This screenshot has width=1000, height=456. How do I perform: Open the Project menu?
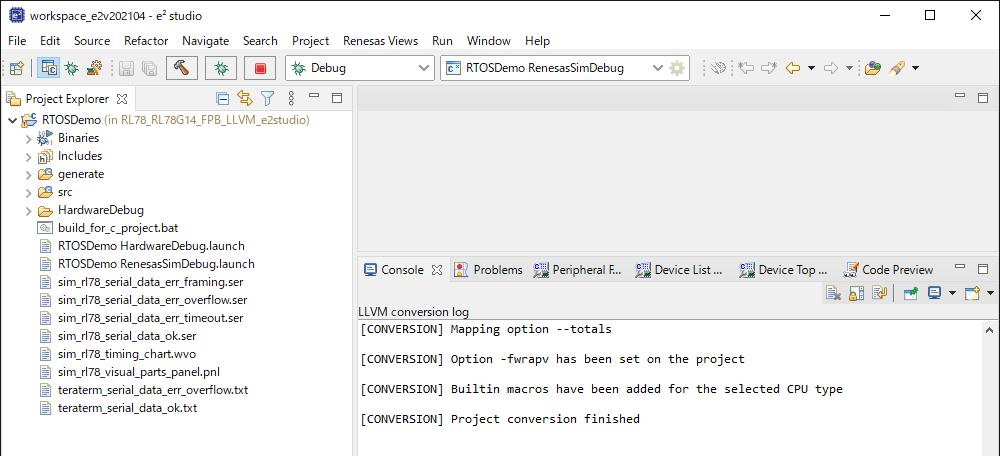pyautogui.click(x=311, y=41)
